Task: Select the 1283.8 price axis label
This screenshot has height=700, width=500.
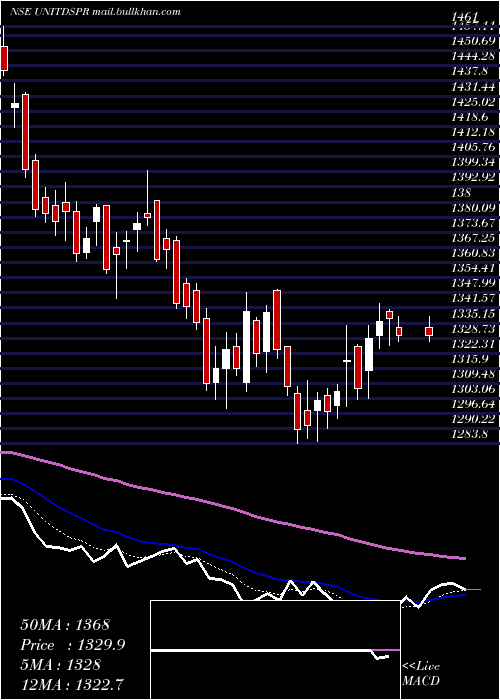Action: 470,435
